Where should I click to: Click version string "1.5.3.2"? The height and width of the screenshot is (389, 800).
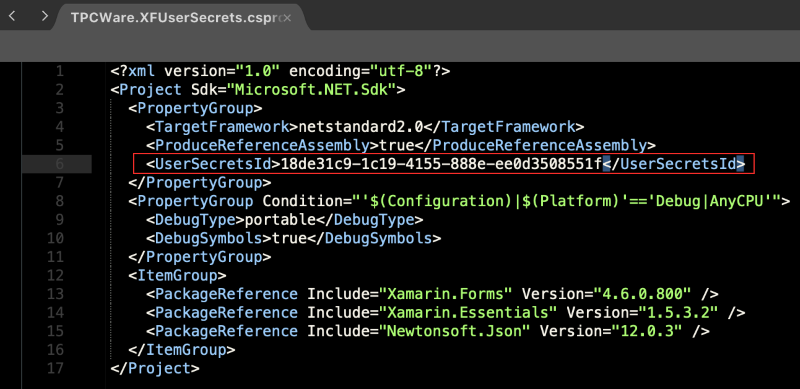click(678, 312)
